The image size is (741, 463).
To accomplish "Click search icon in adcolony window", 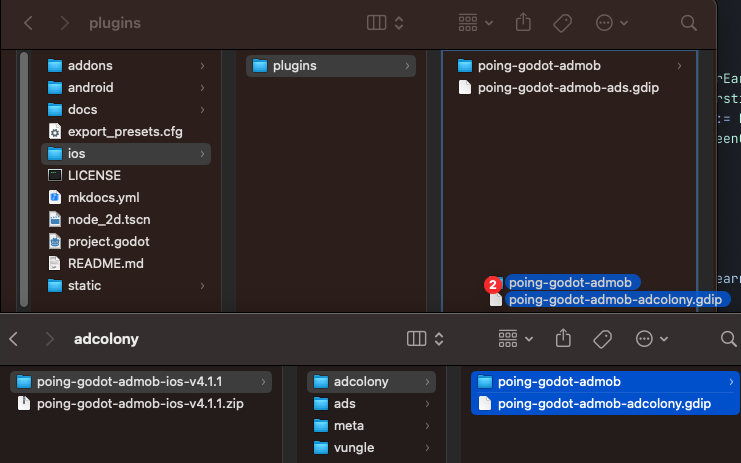I will (x=728, y=339).
